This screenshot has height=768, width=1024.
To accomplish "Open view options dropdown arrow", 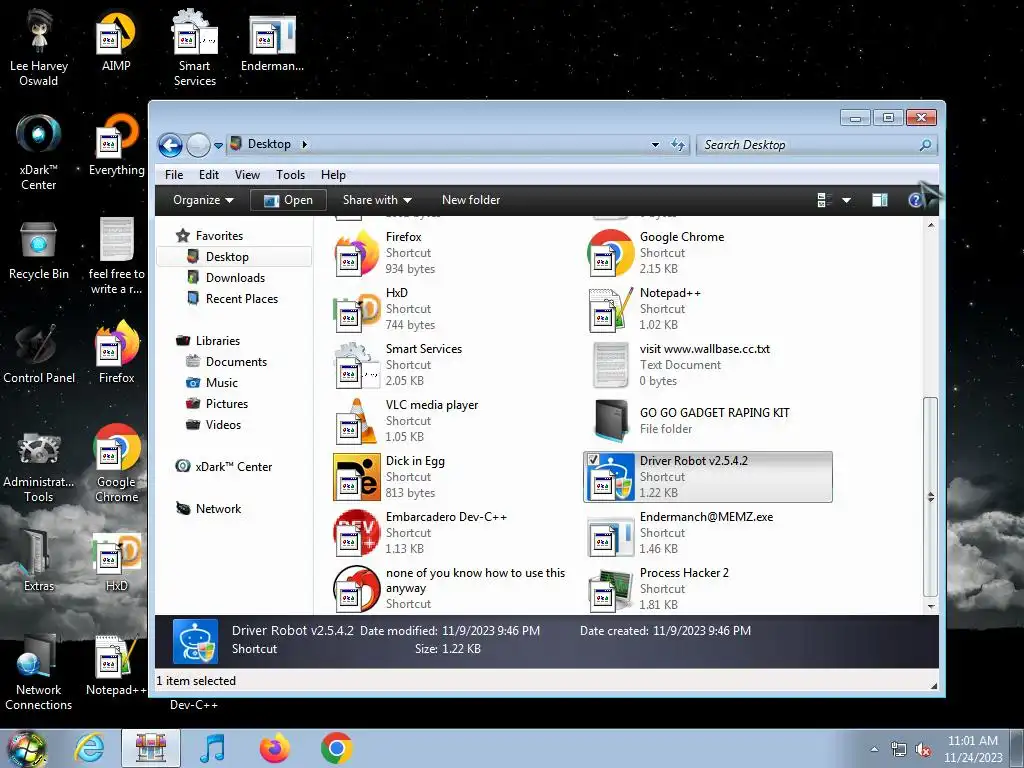I will pyautogui.click(x=846, y=200).
